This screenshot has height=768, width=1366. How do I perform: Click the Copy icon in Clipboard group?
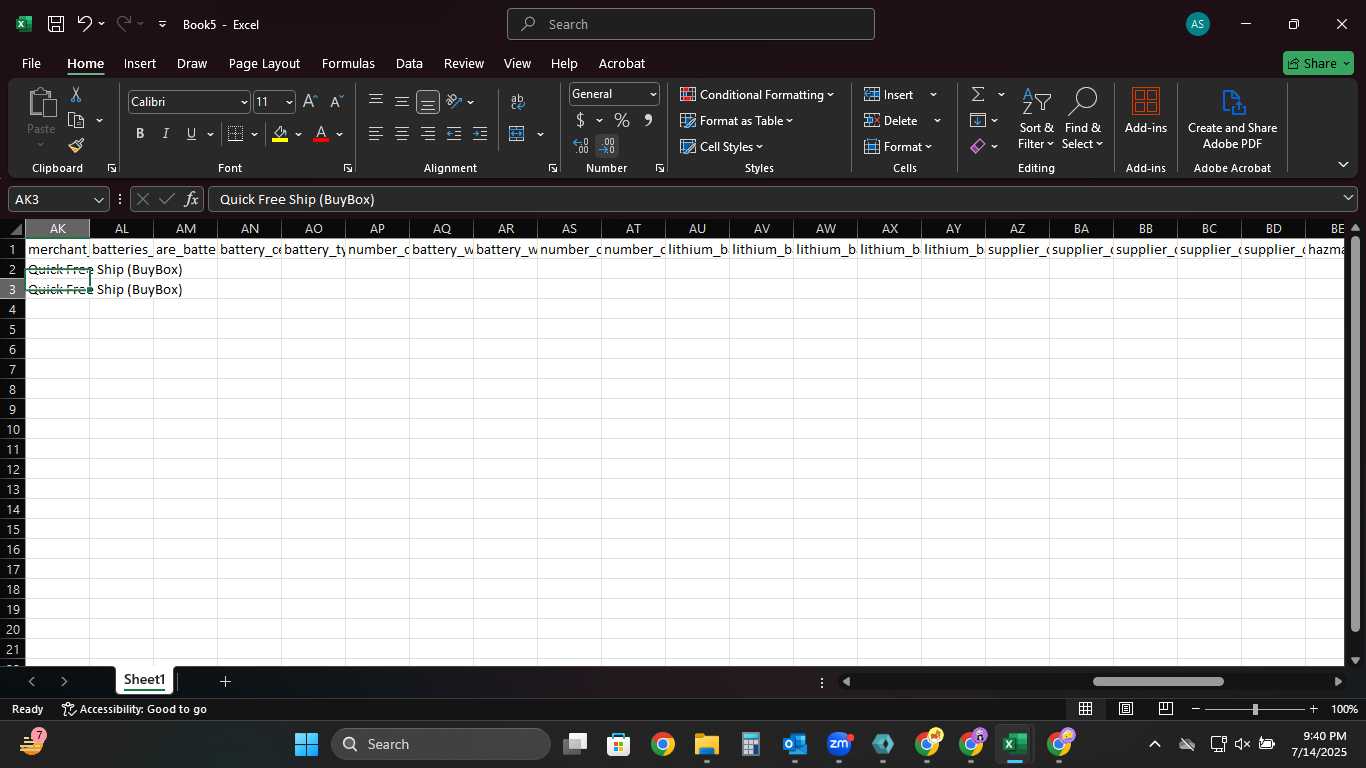point(76,120)
